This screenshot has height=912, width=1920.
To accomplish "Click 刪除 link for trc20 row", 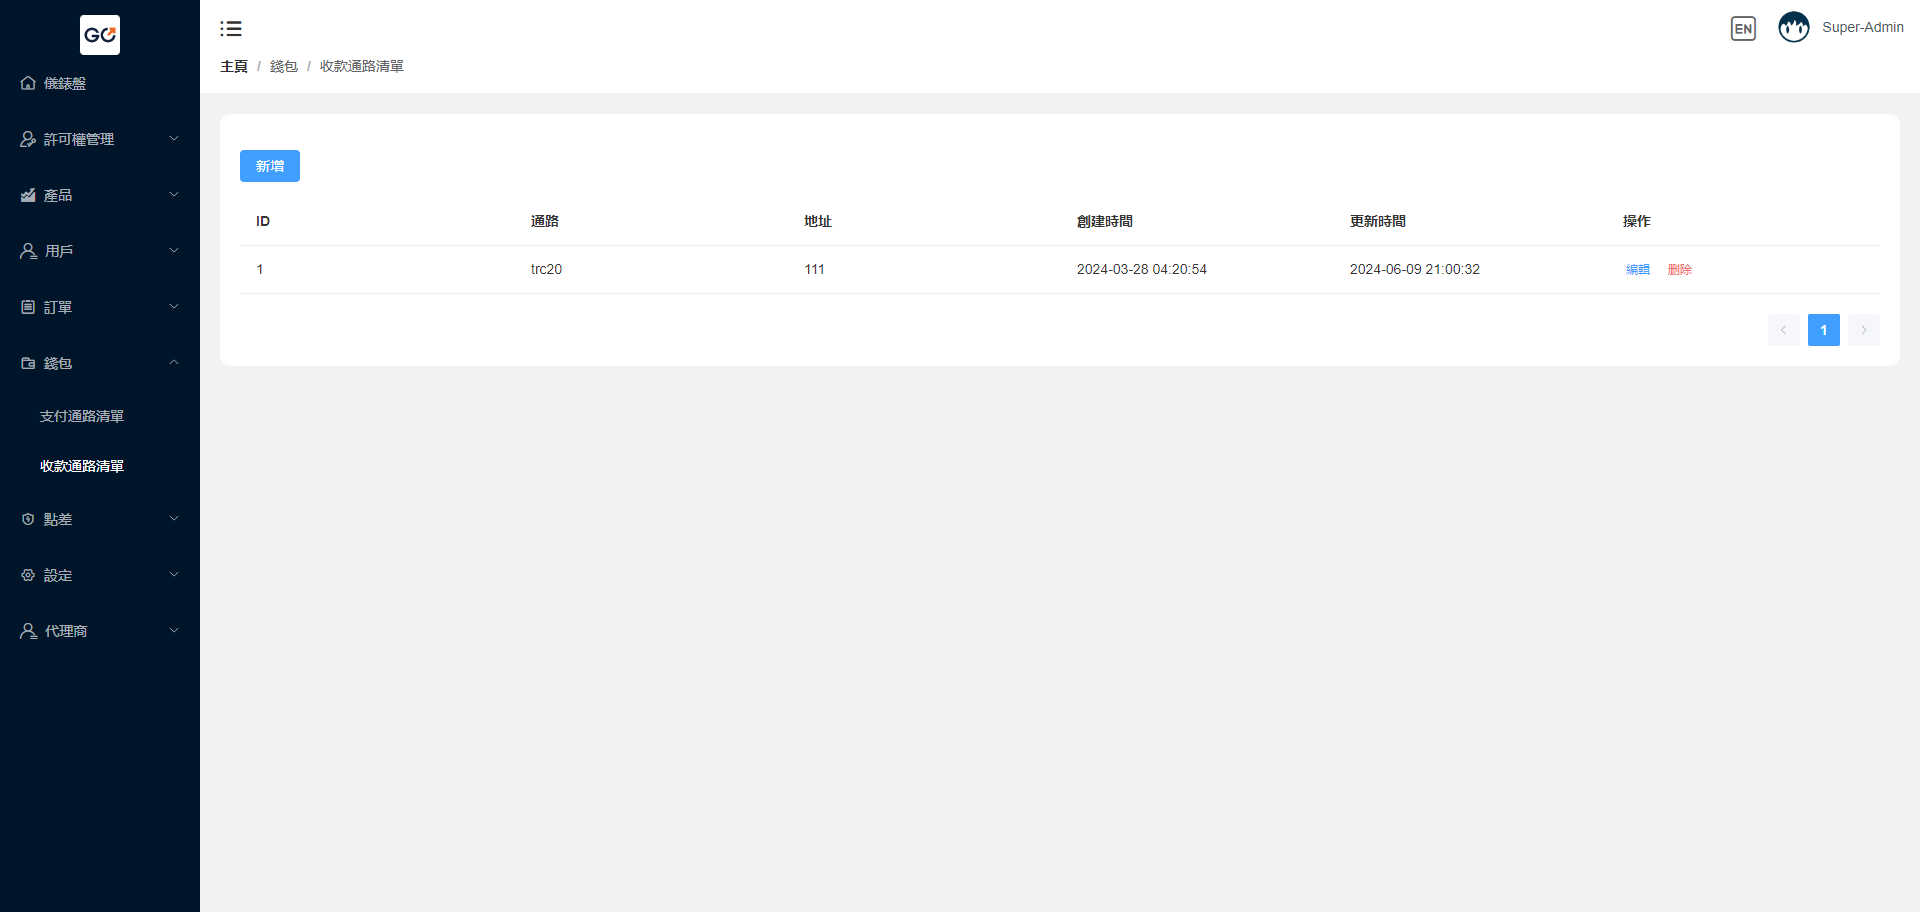I will point(1679,270).
